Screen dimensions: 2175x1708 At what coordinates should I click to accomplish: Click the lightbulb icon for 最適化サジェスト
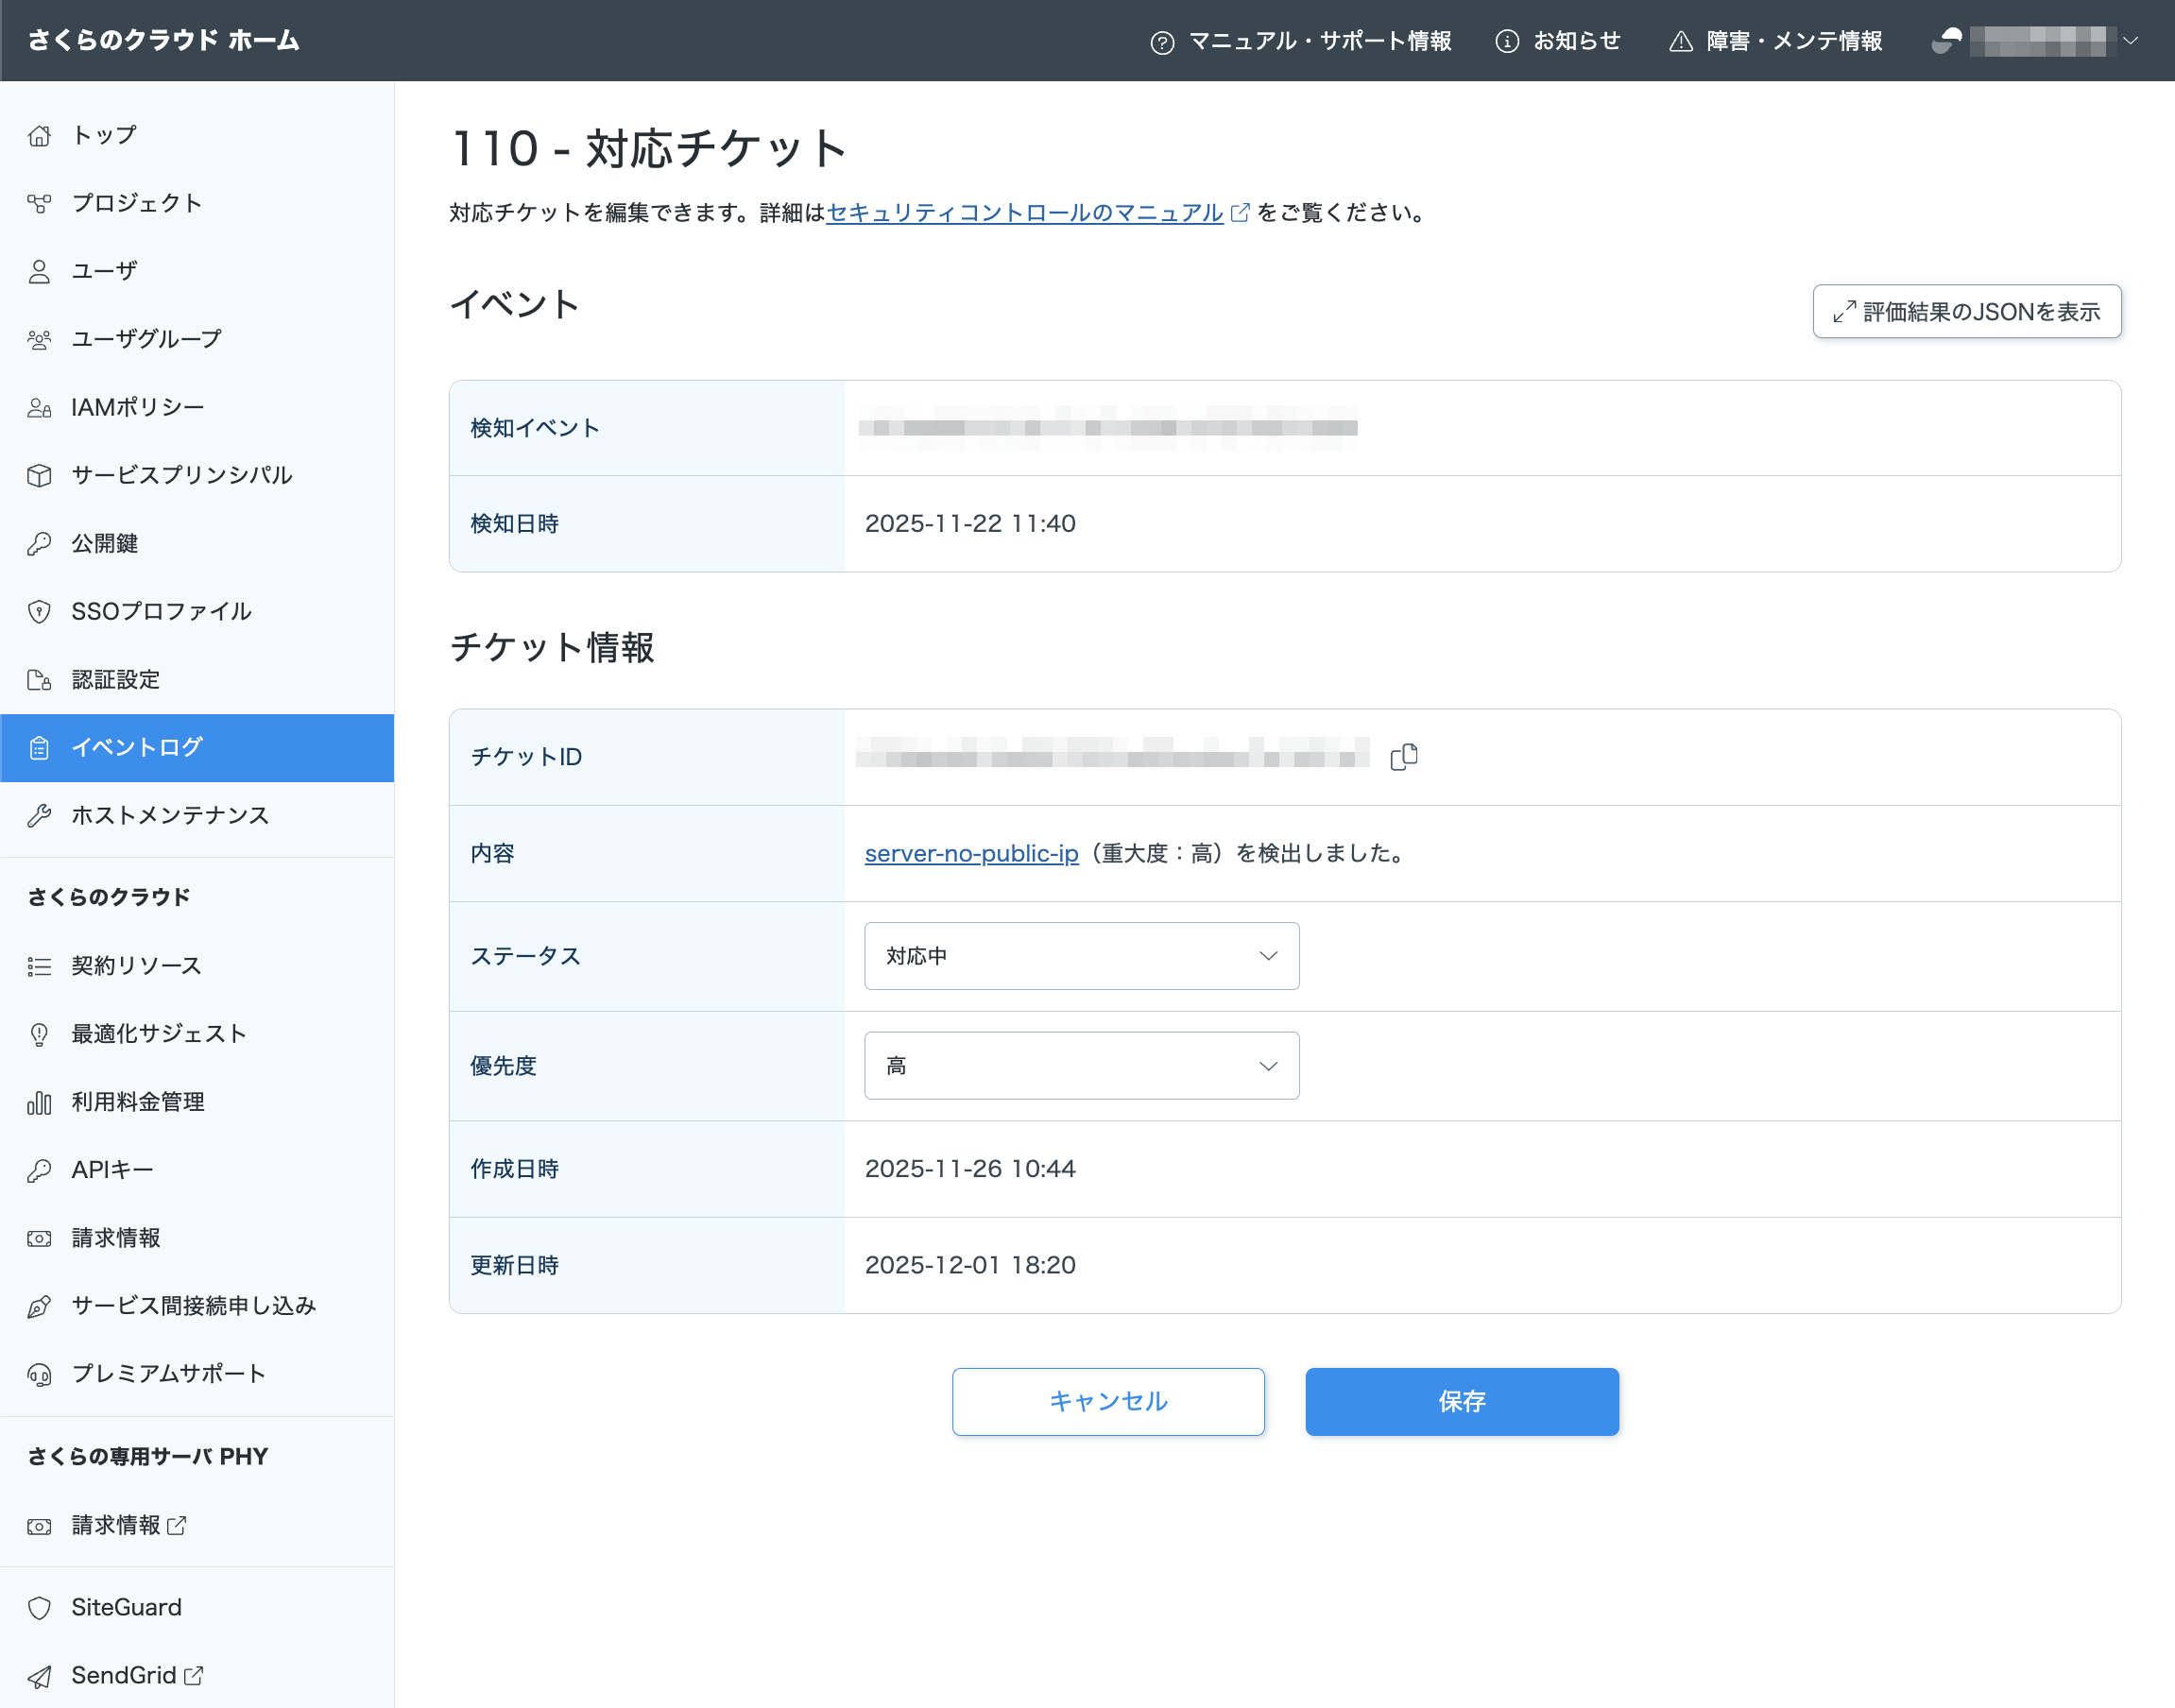[39, 1034]
